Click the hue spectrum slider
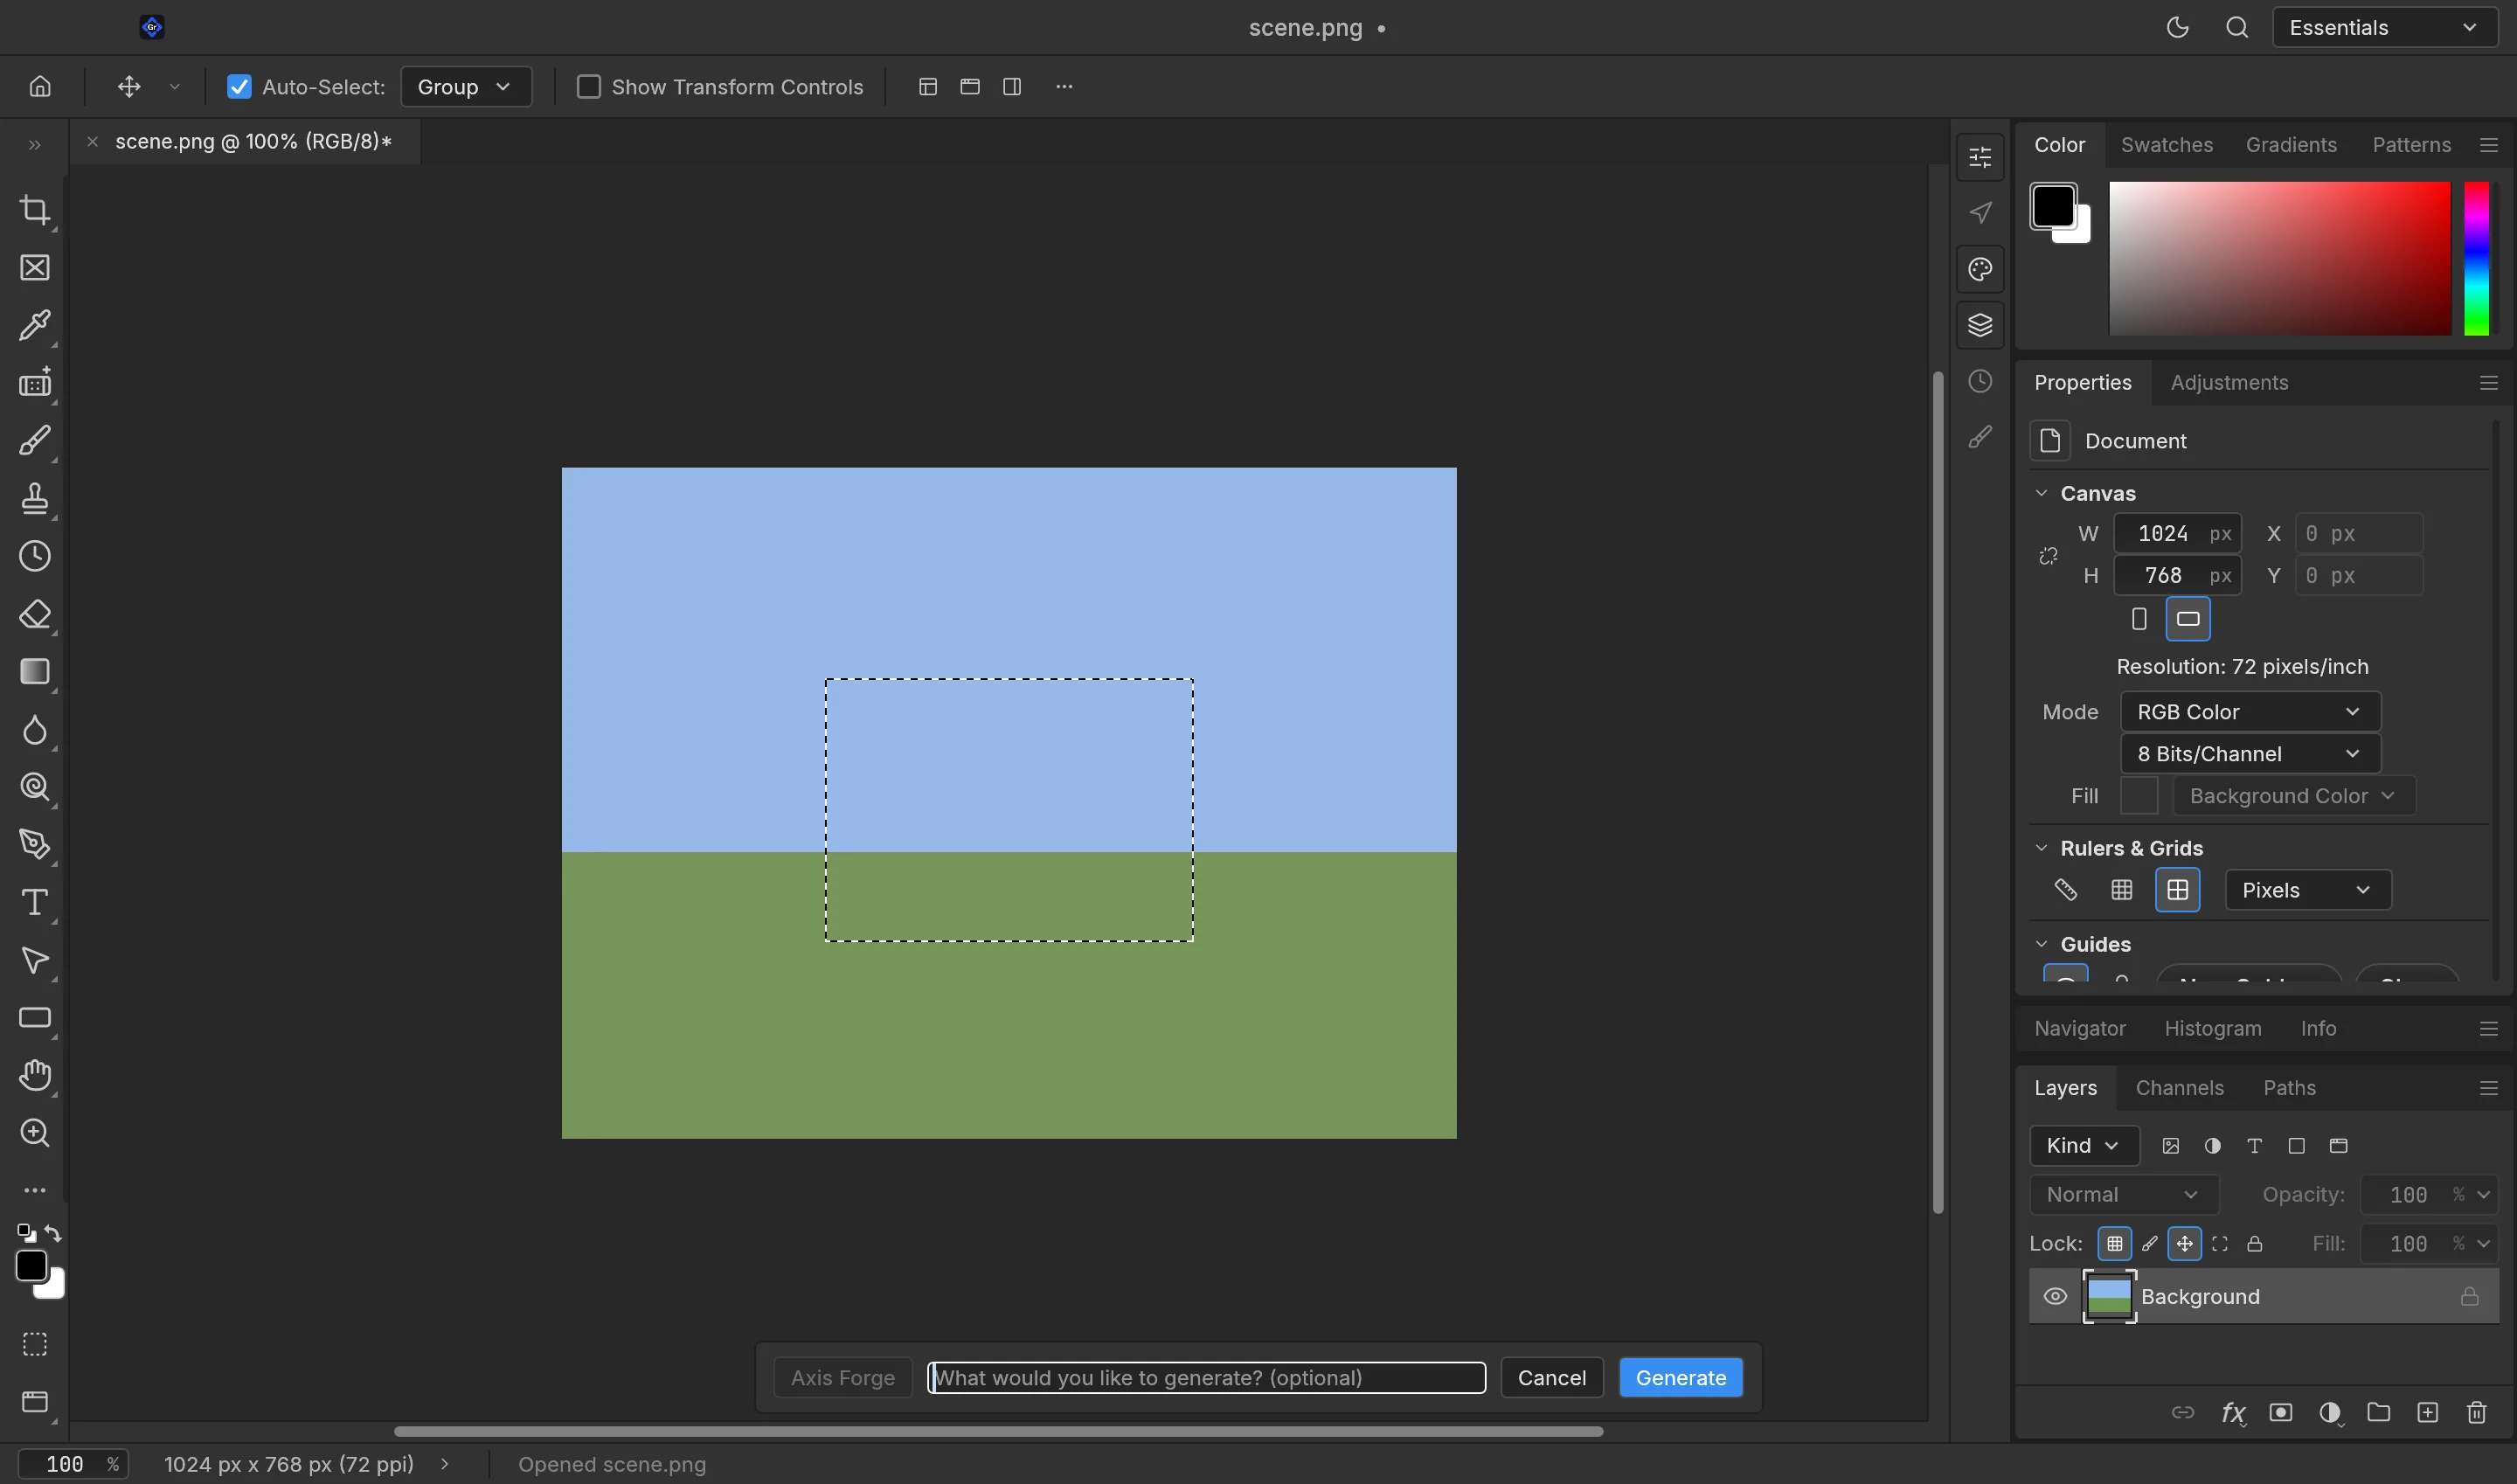2517x1484 pixels. pyautogui.click(x=2475, y=259)
